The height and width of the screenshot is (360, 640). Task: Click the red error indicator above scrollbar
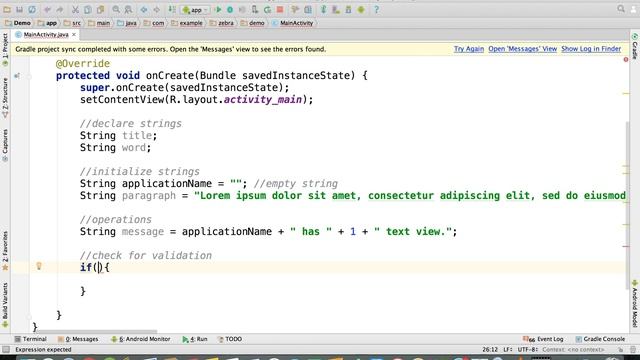626,60
